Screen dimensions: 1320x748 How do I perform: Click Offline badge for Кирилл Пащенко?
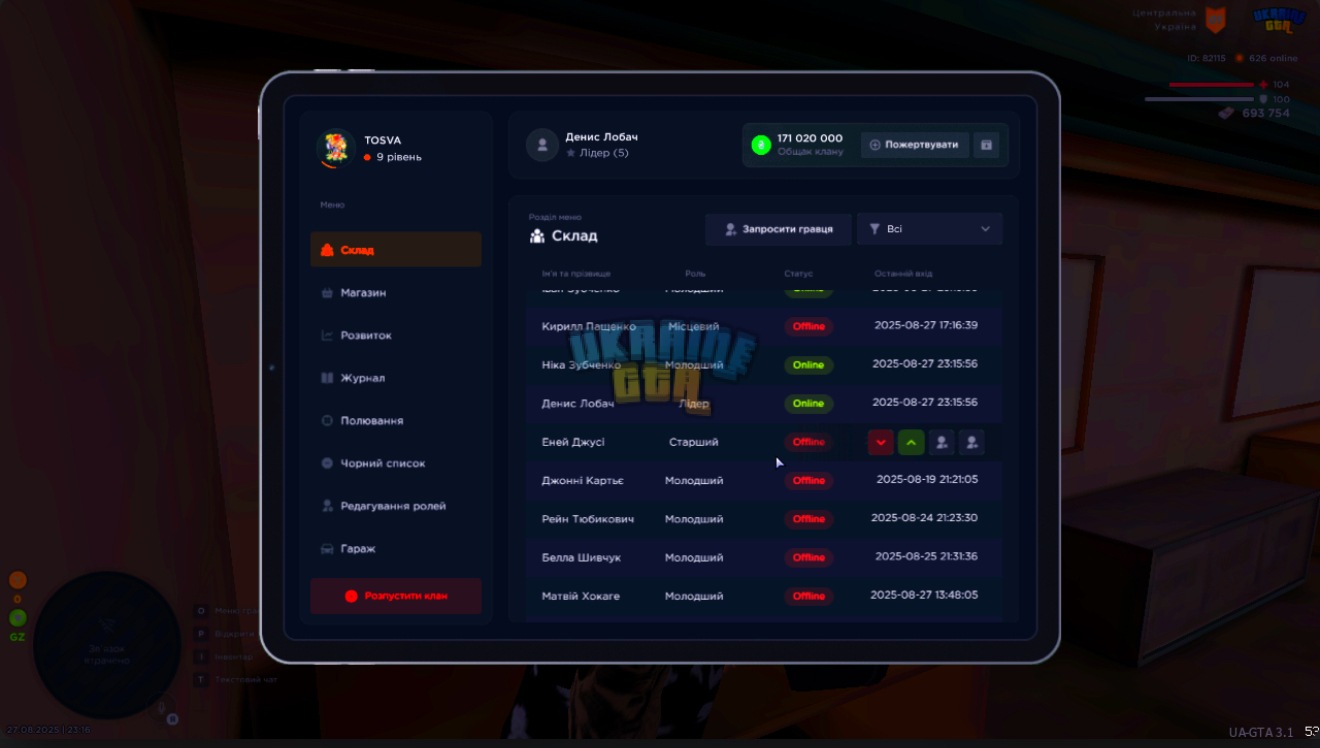coord(809,326)
